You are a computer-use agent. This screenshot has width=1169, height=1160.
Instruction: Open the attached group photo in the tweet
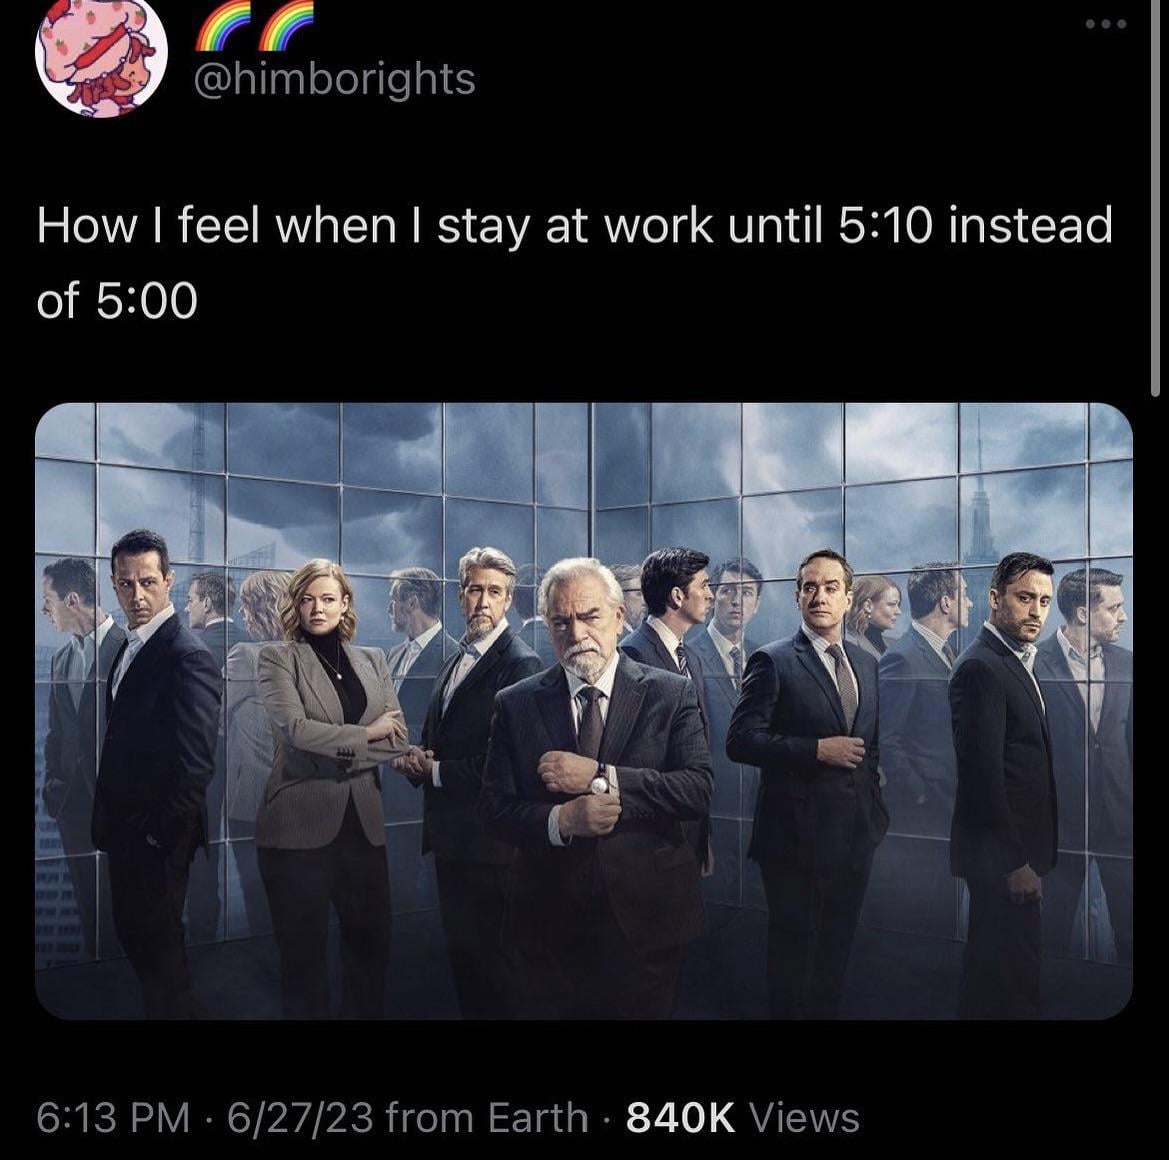(x=583, y=710)
